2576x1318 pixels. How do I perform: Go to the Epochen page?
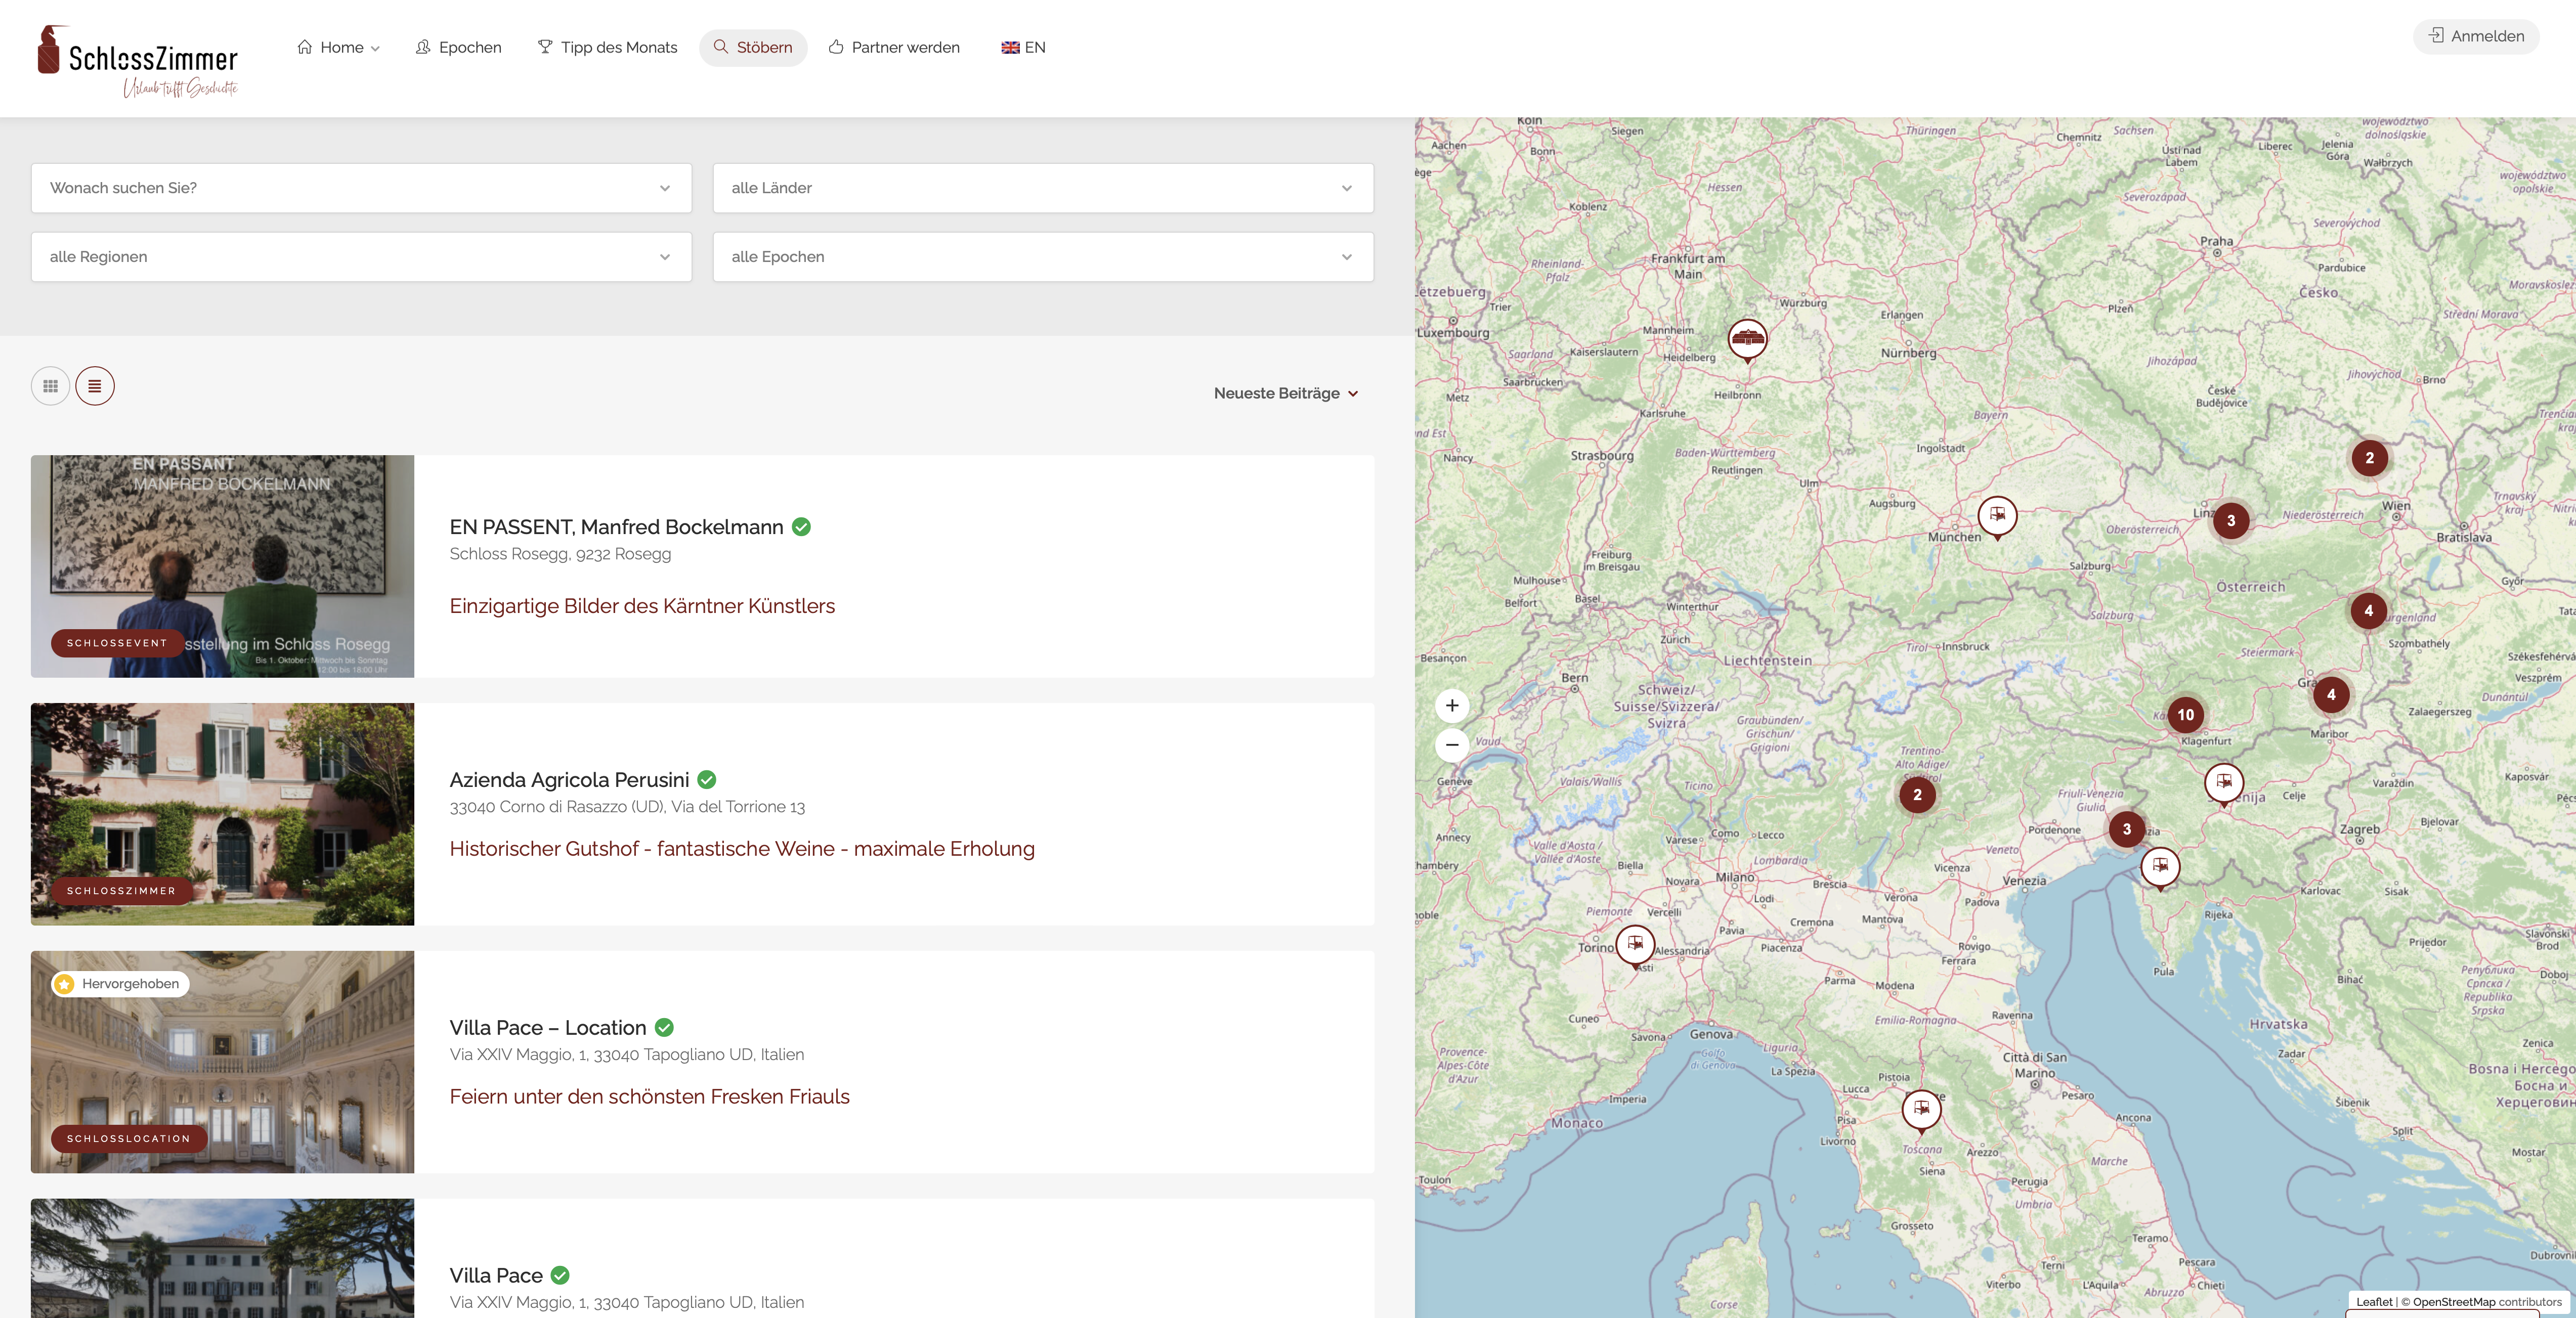tap(458, 47)
